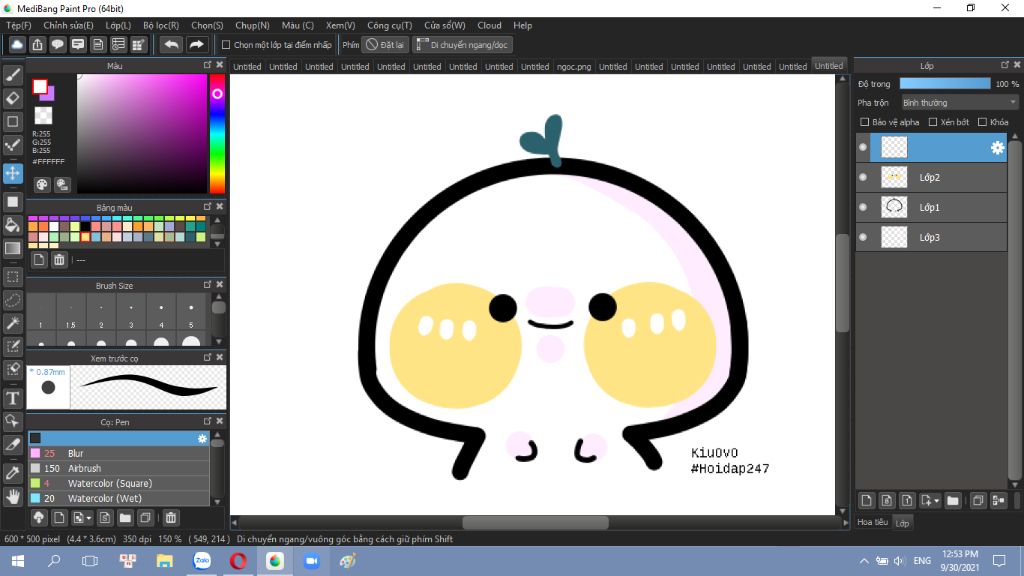Open active brush settings gear
1024x576 pixels.
(202, 438)
